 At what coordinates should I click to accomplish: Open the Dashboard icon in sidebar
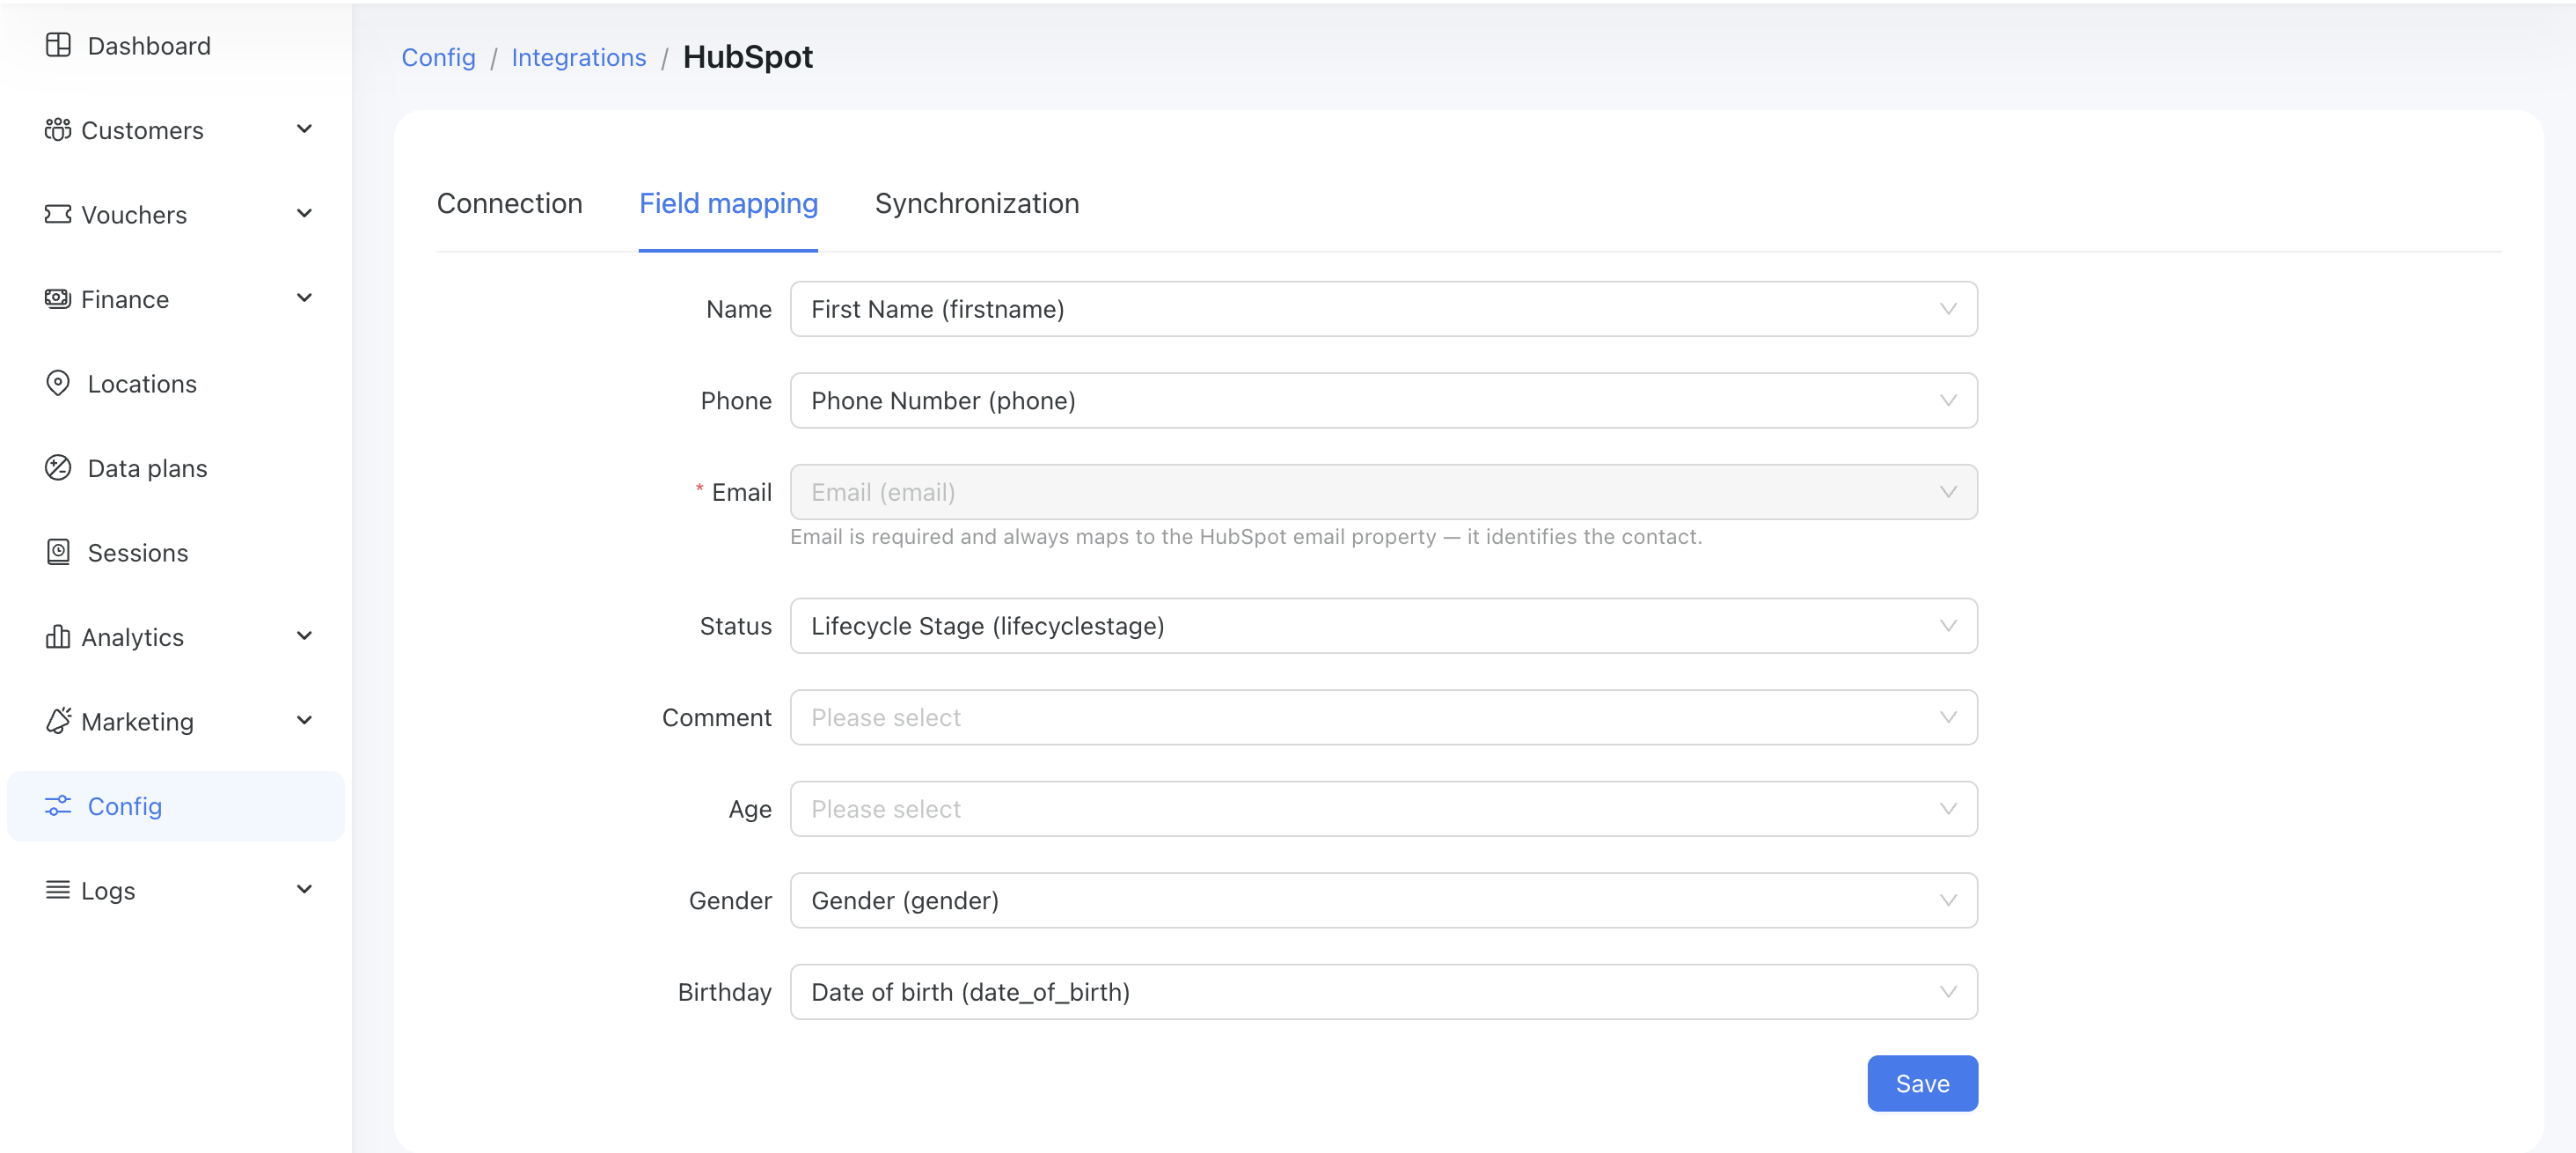click(58, 45)
